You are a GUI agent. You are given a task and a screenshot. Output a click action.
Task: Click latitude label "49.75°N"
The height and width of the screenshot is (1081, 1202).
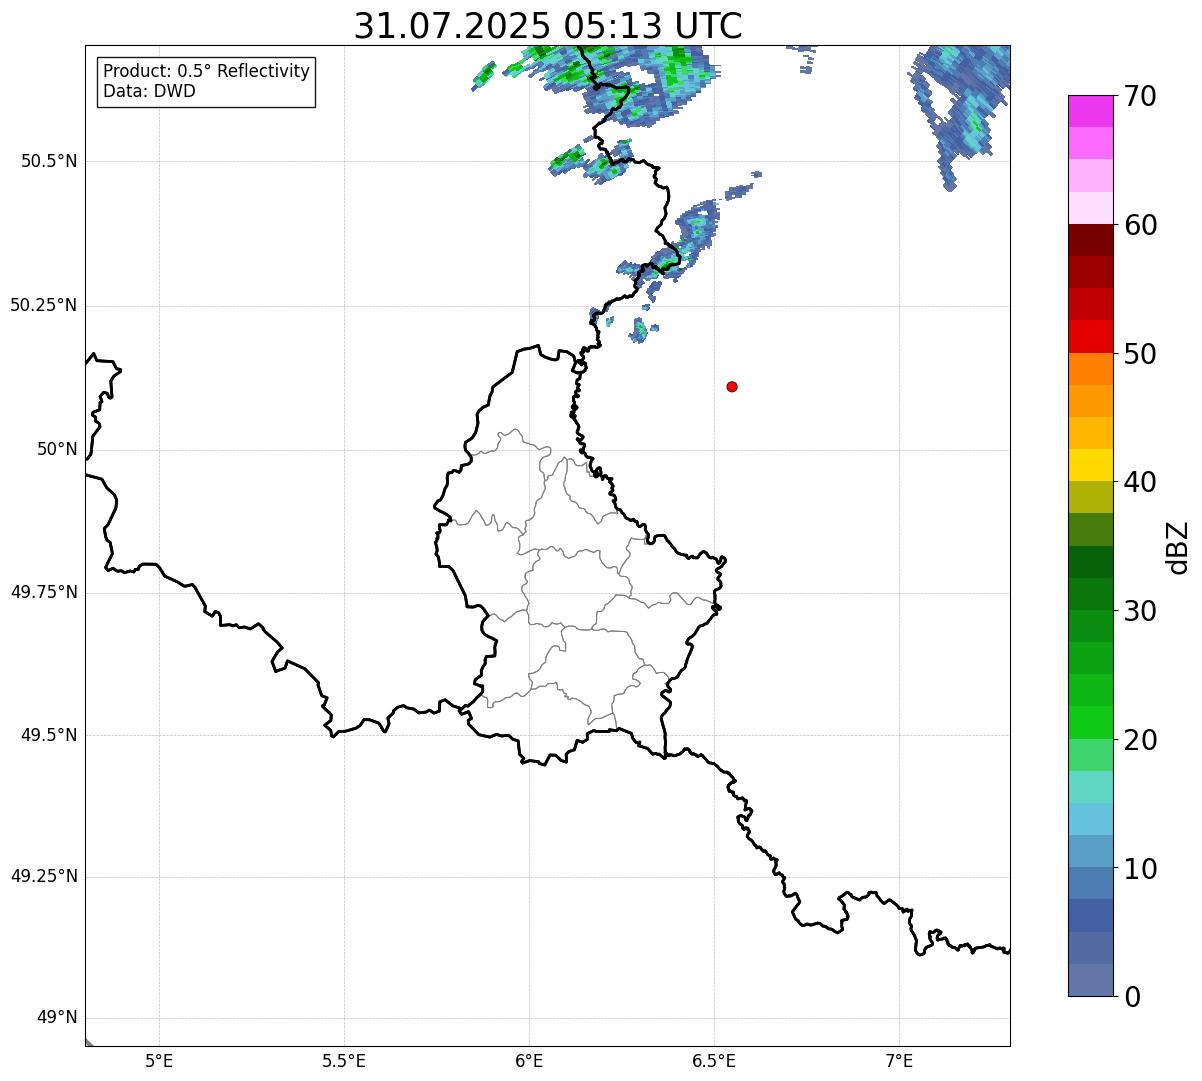point(43,592)
